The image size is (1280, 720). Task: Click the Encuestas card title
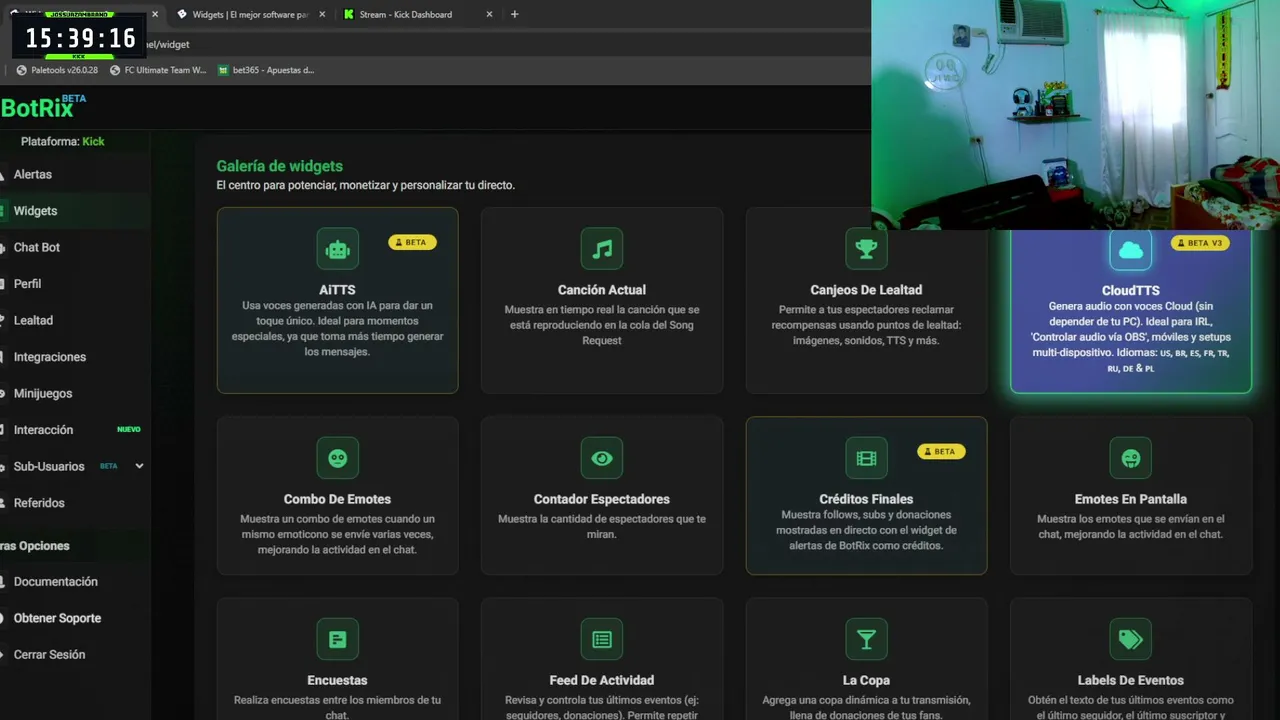tap(338, 680)
